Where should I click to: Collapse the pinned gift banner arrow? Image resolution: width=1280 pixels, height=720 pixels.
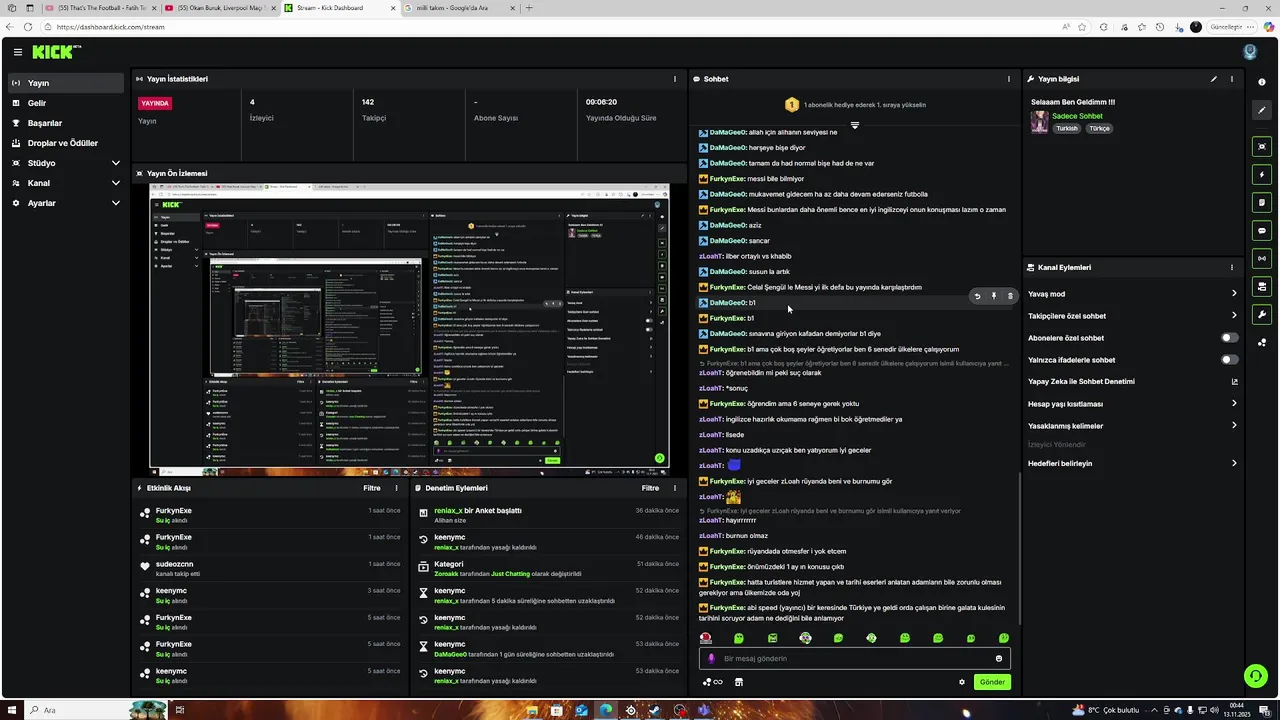click(854, 125)
